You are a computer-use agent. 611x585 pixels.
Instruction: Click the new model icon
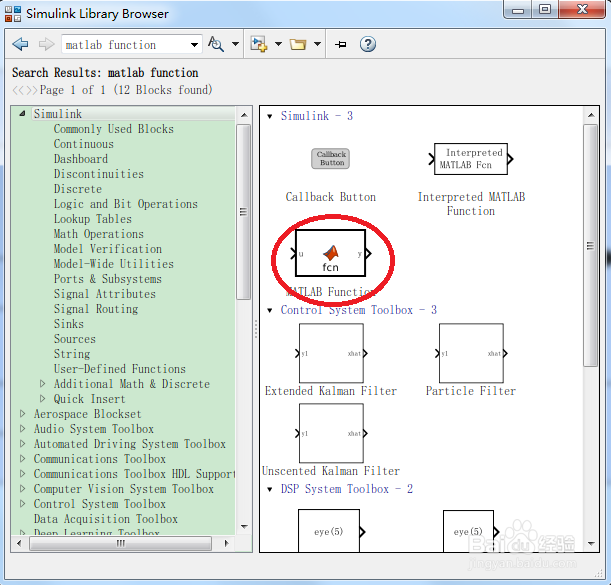(x=259, y=44)
